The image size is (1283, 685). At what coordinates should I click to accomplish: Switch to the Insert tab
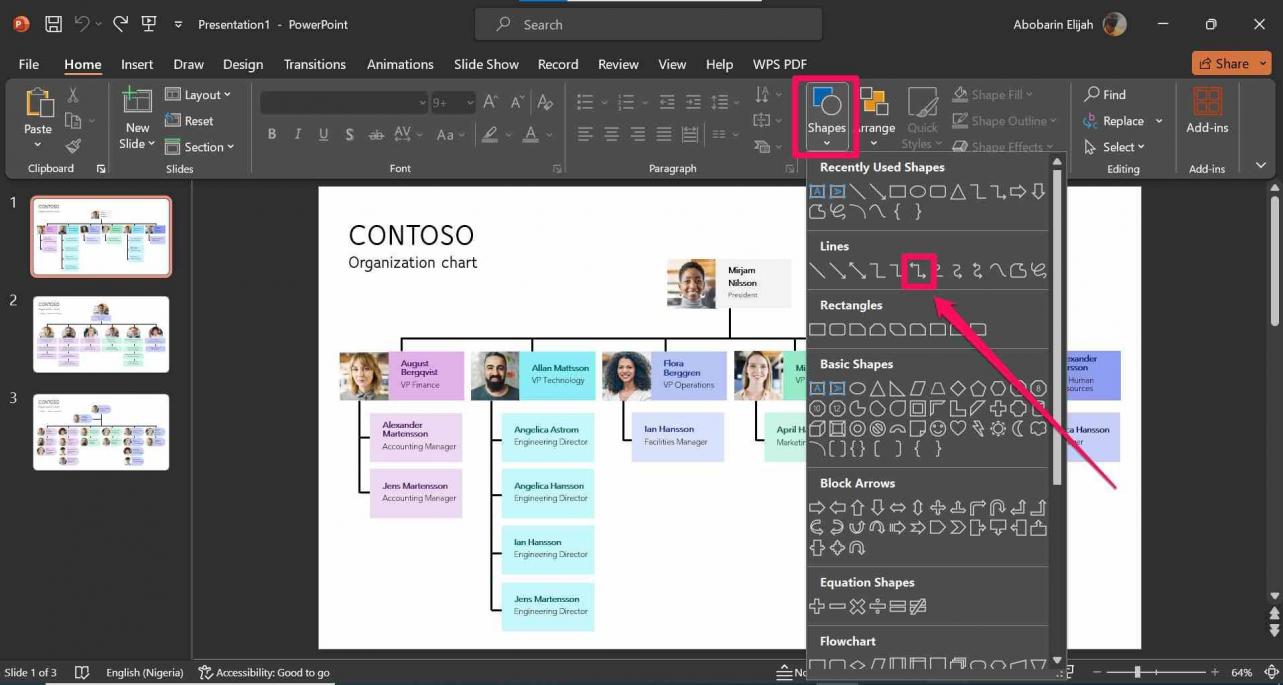tap(137, 64)
